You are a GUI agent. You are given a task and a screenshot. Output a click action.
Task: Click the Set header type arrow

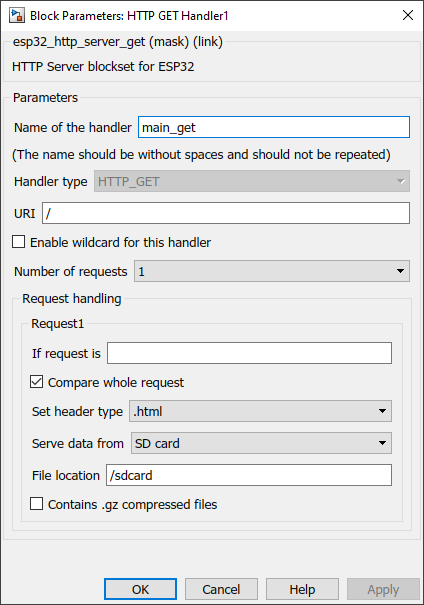382,411
